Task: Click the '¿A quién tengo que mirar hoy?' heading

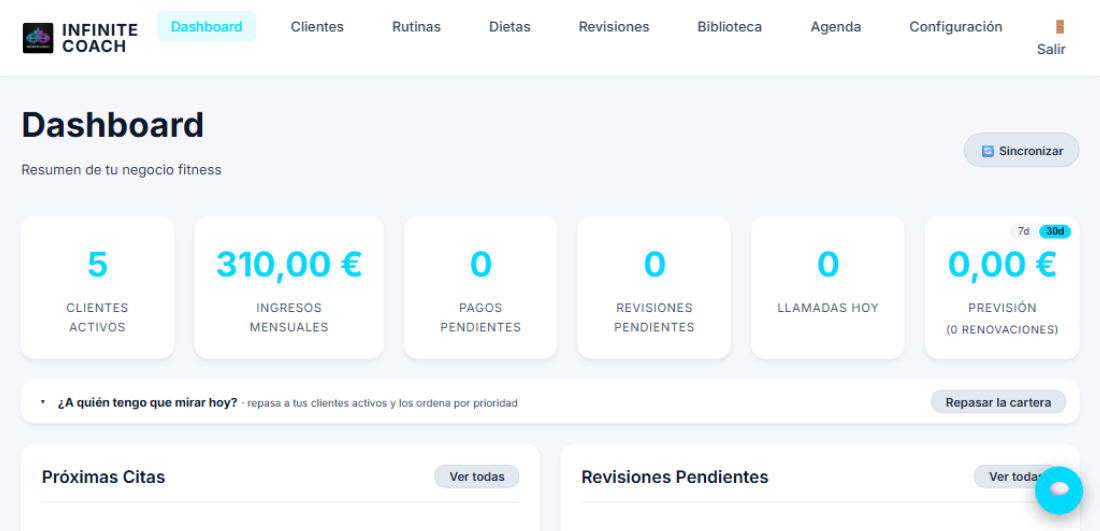Action: pyautogui.click(x=147, y=403)
